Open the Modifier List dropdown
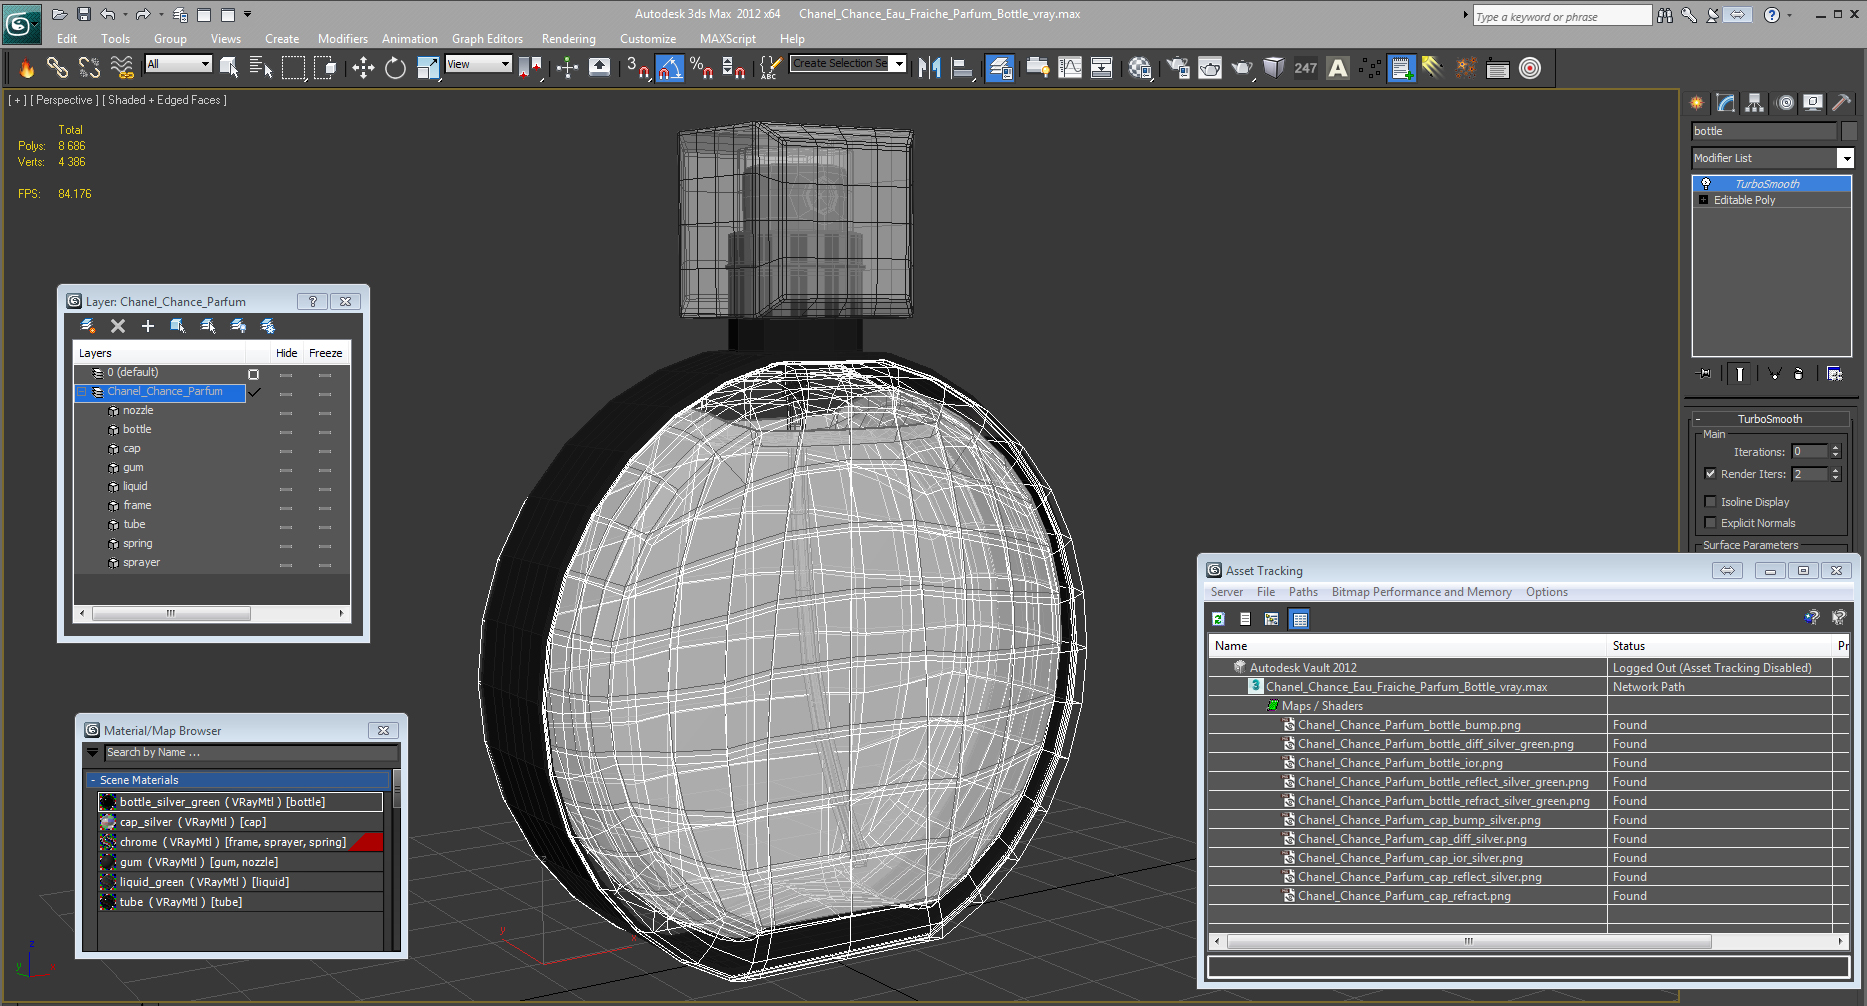The image size is (1867, 1006). (1846, 158)
